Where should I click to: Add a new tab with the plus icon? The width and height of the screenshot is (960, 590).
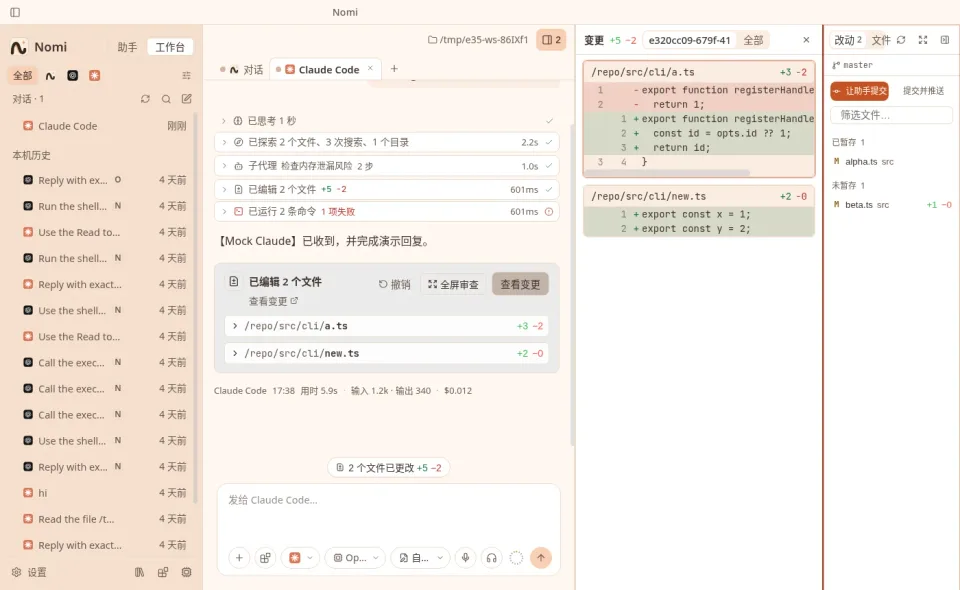coord(394,69)
